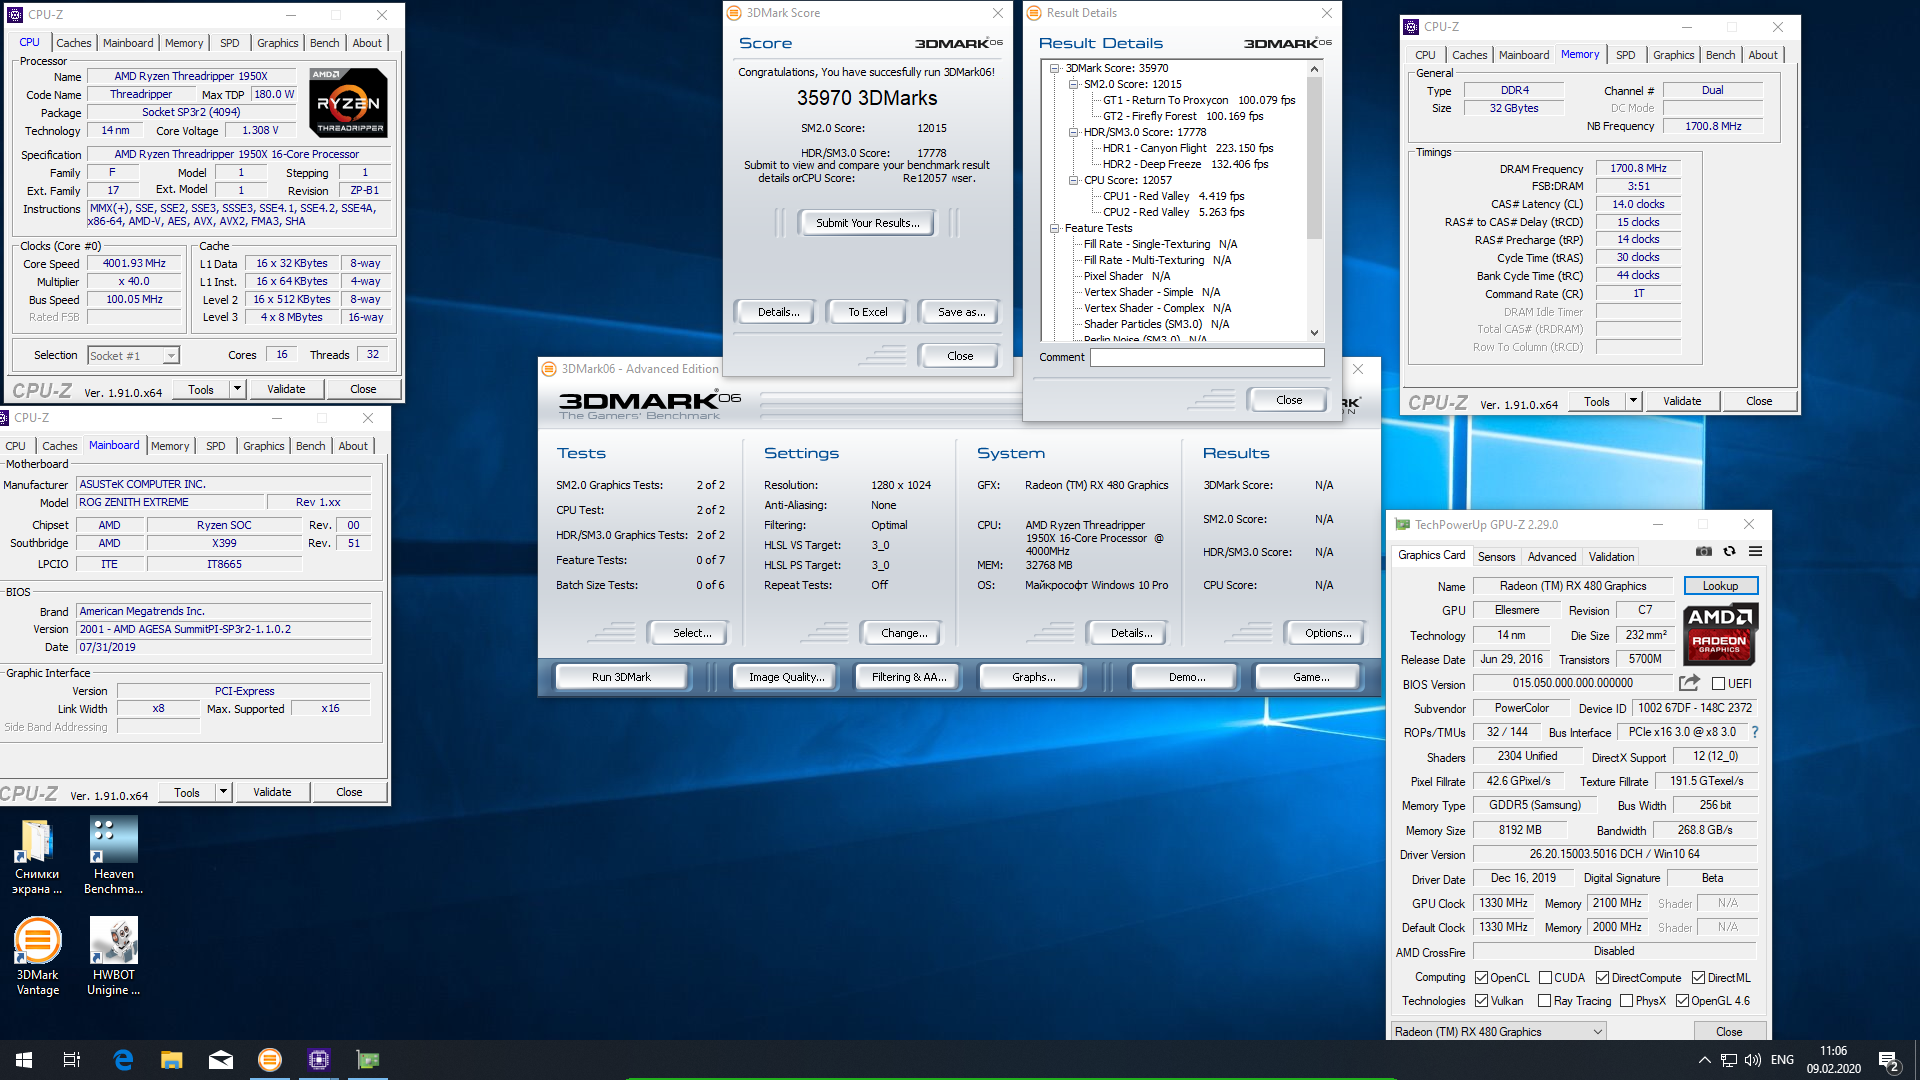
Task: Open the GPU-Z hamburger menu
Action: [1755, 551]
